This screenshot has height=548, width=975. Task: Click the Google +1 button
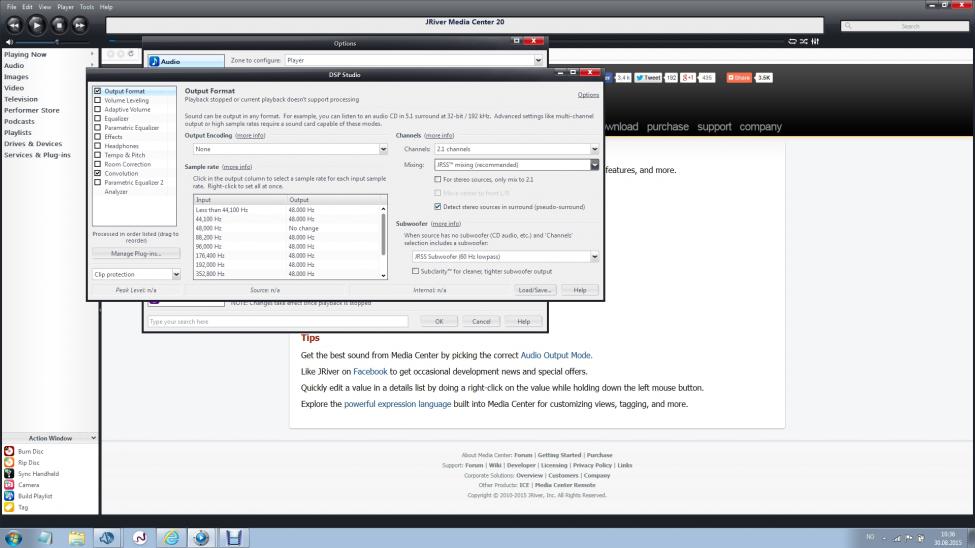pyautogui.click(x=688, y=78)
